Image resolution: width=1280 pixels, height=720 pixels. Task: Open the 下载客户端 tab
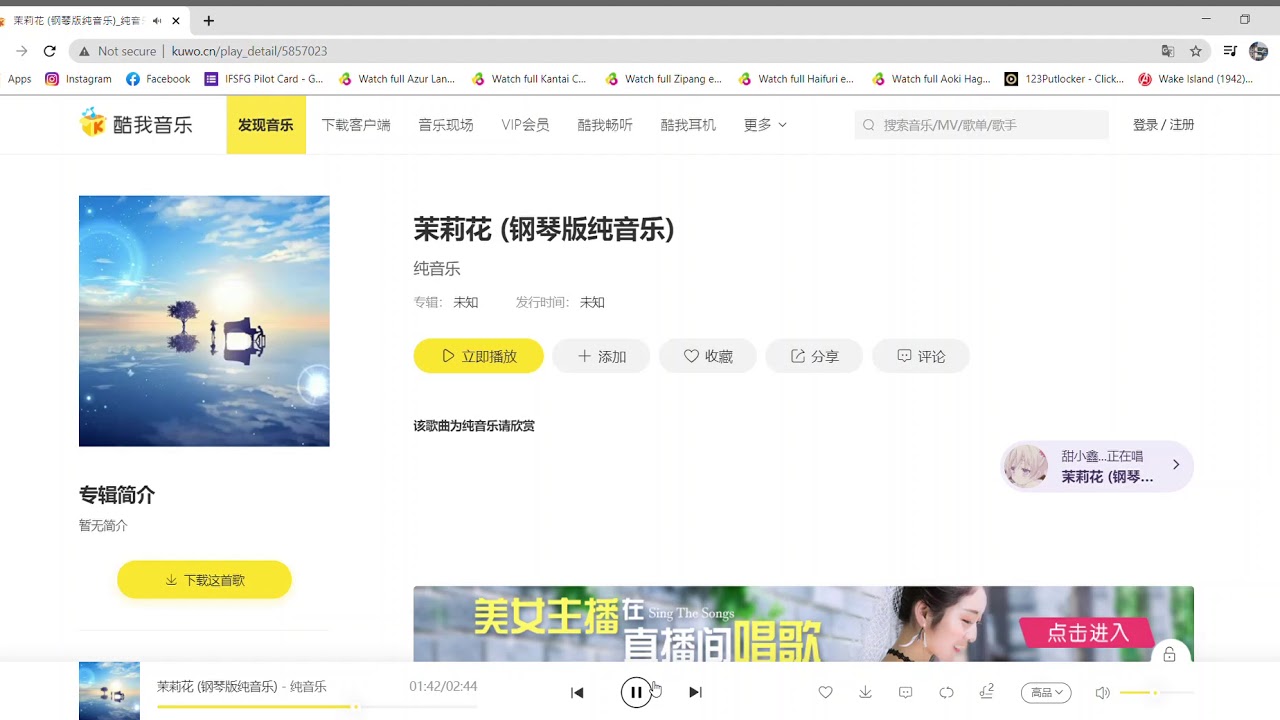point(356,125)
